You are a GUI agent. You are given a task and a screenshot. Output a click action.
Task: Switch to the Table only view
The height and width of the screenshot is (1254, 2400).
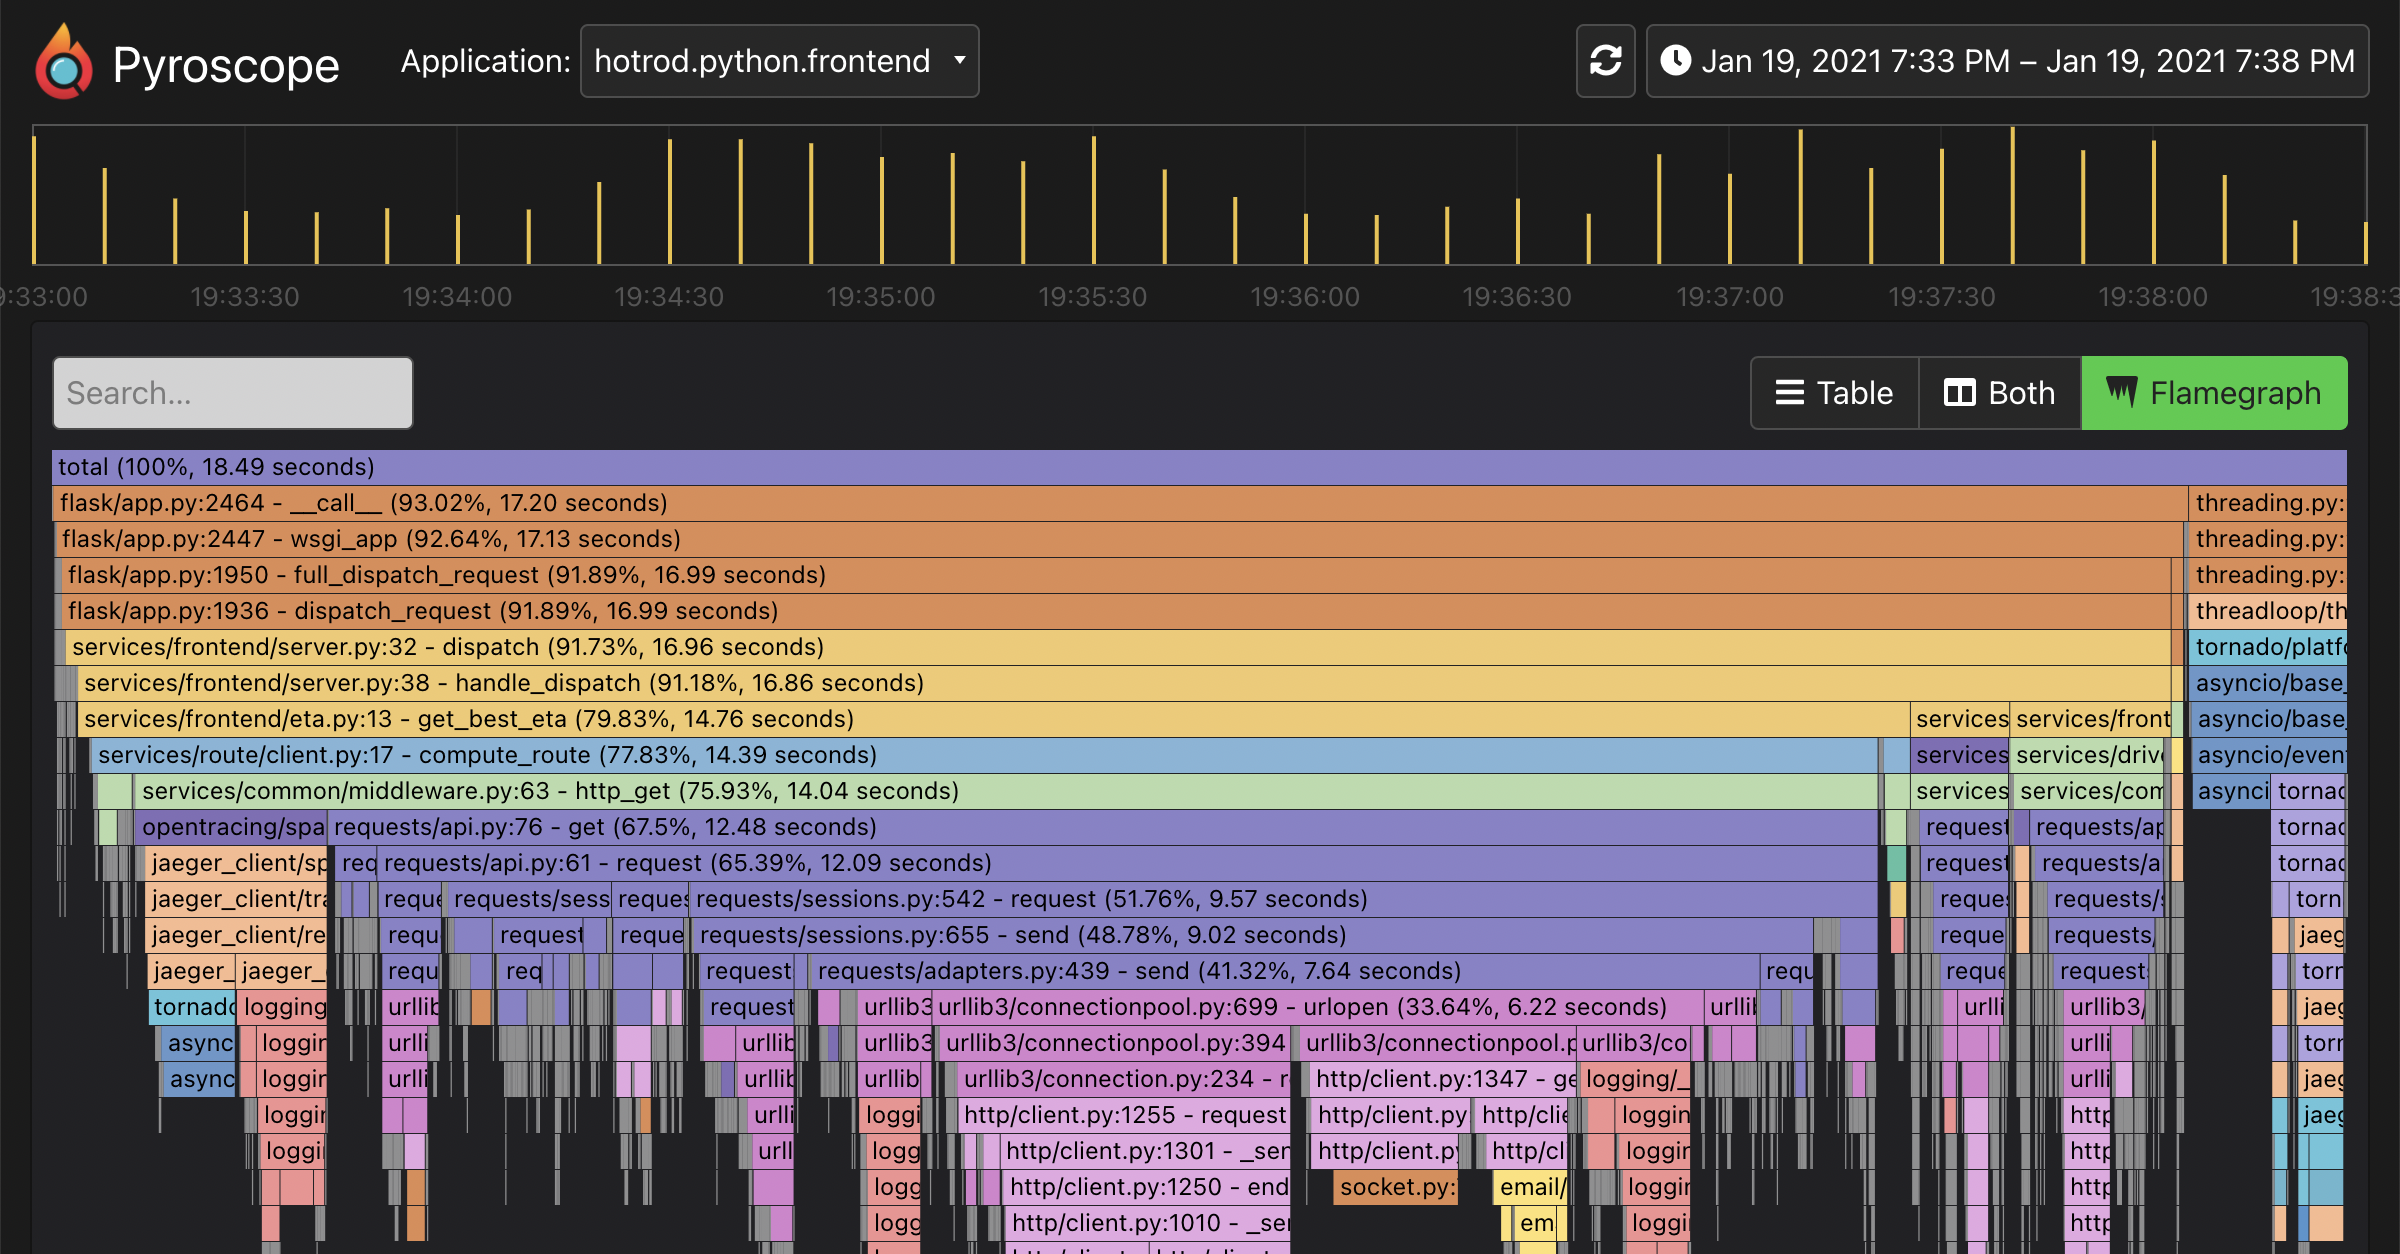[1833, 394]
